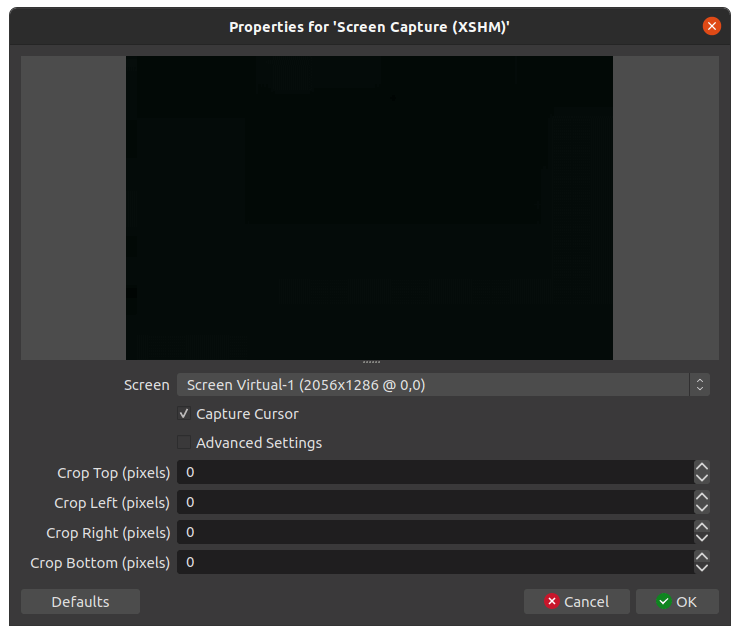Cancel the Screen Capture properties dialog
This screenshot has height=635, width=740.
tap(576, 601)
